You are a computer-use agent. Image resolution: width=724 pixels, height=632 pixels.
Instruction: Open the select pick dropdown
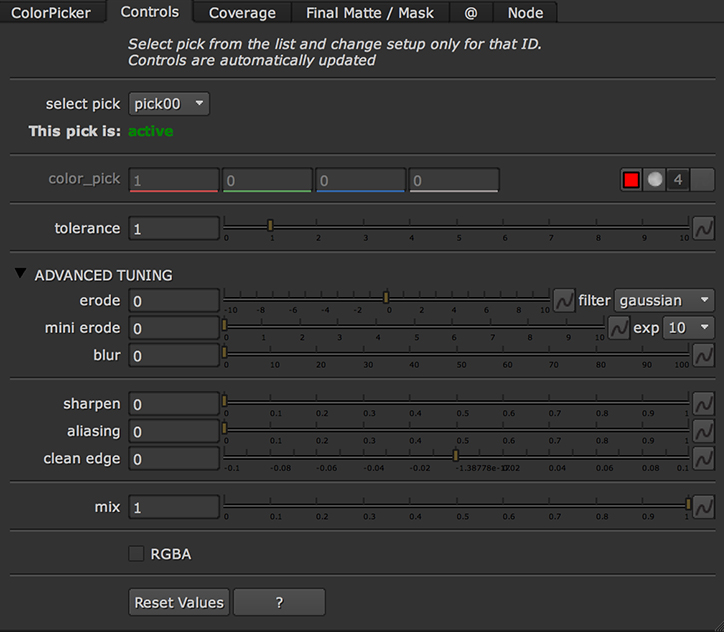(169, 104)
